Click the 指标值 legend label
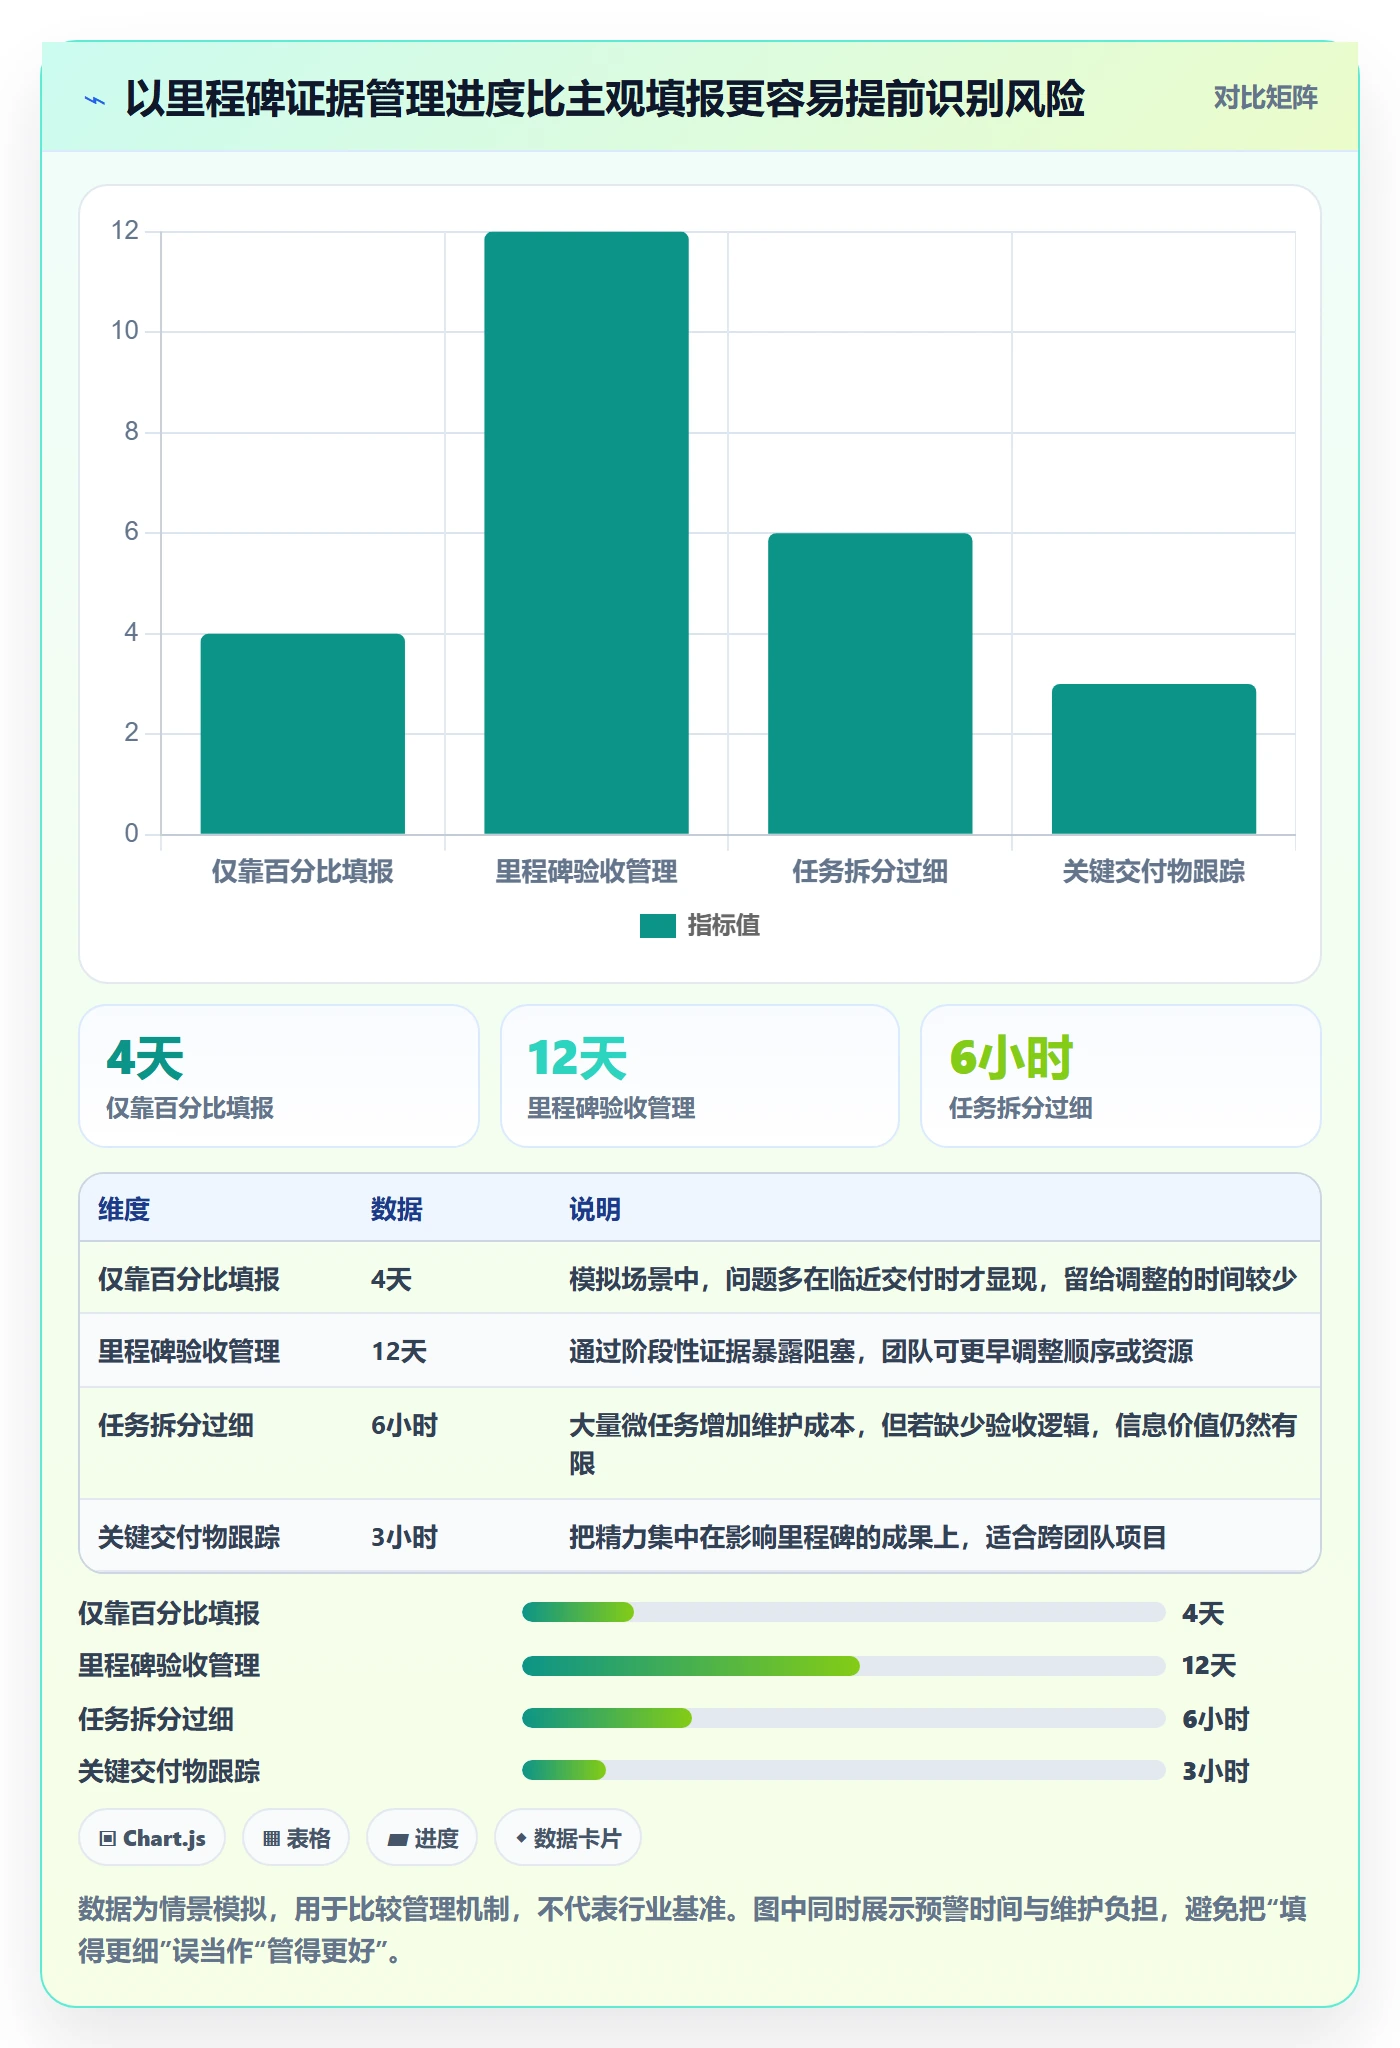Screen dimensions: 1400x2048 (x=724, y=926)
